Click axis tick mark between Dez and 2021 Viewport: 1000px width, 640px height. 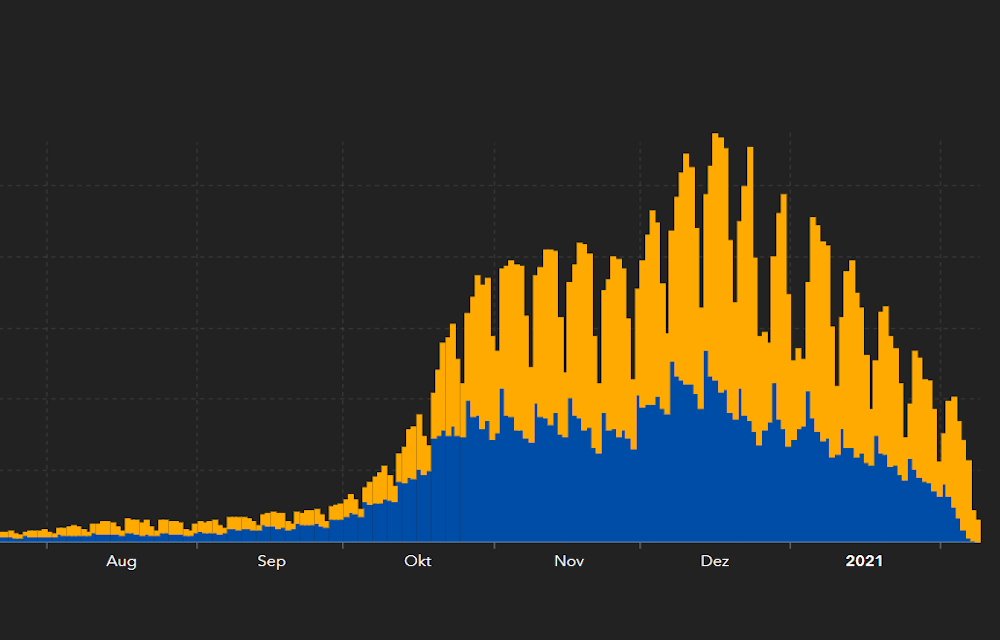[790, 545]
